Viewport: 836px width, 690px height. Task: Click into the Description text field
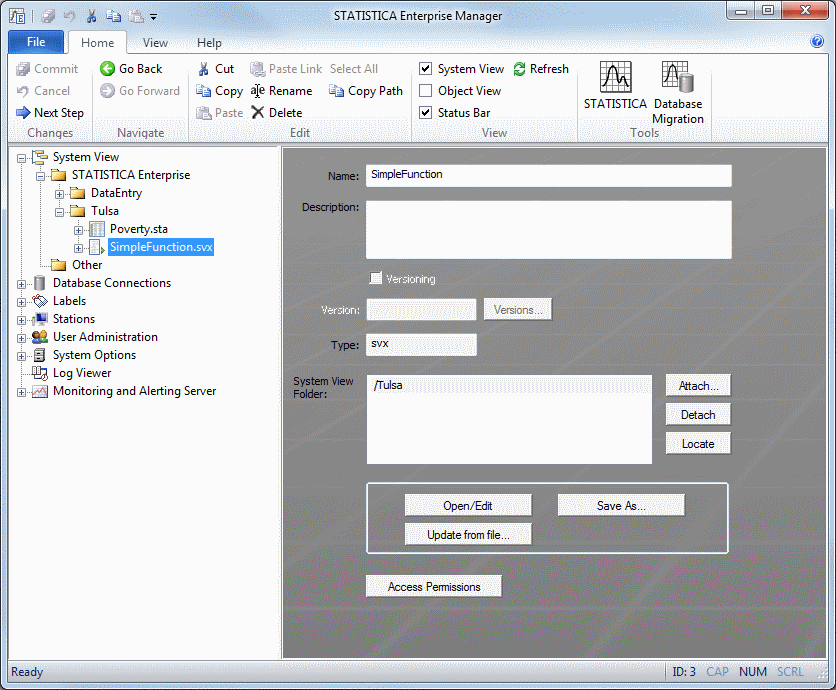point(549,230)
